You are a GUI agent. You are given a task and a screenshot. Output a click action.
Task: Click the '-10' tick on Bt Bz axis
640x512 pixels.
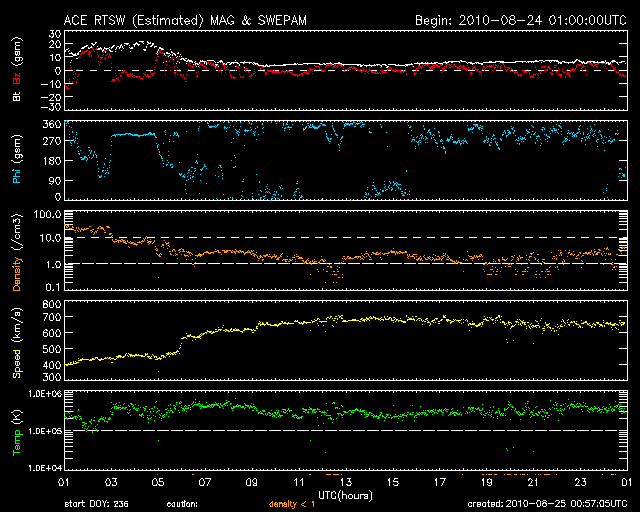pos(51,85)
